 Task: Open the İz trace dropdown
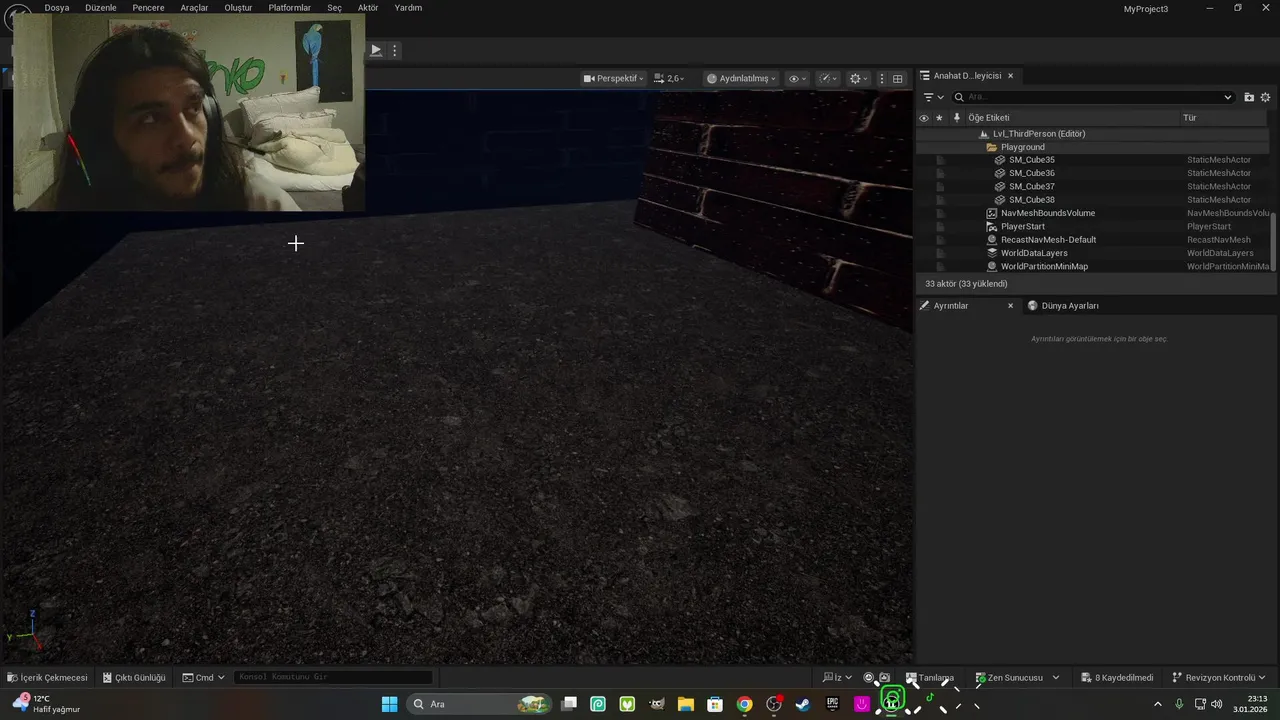[837, 678]
